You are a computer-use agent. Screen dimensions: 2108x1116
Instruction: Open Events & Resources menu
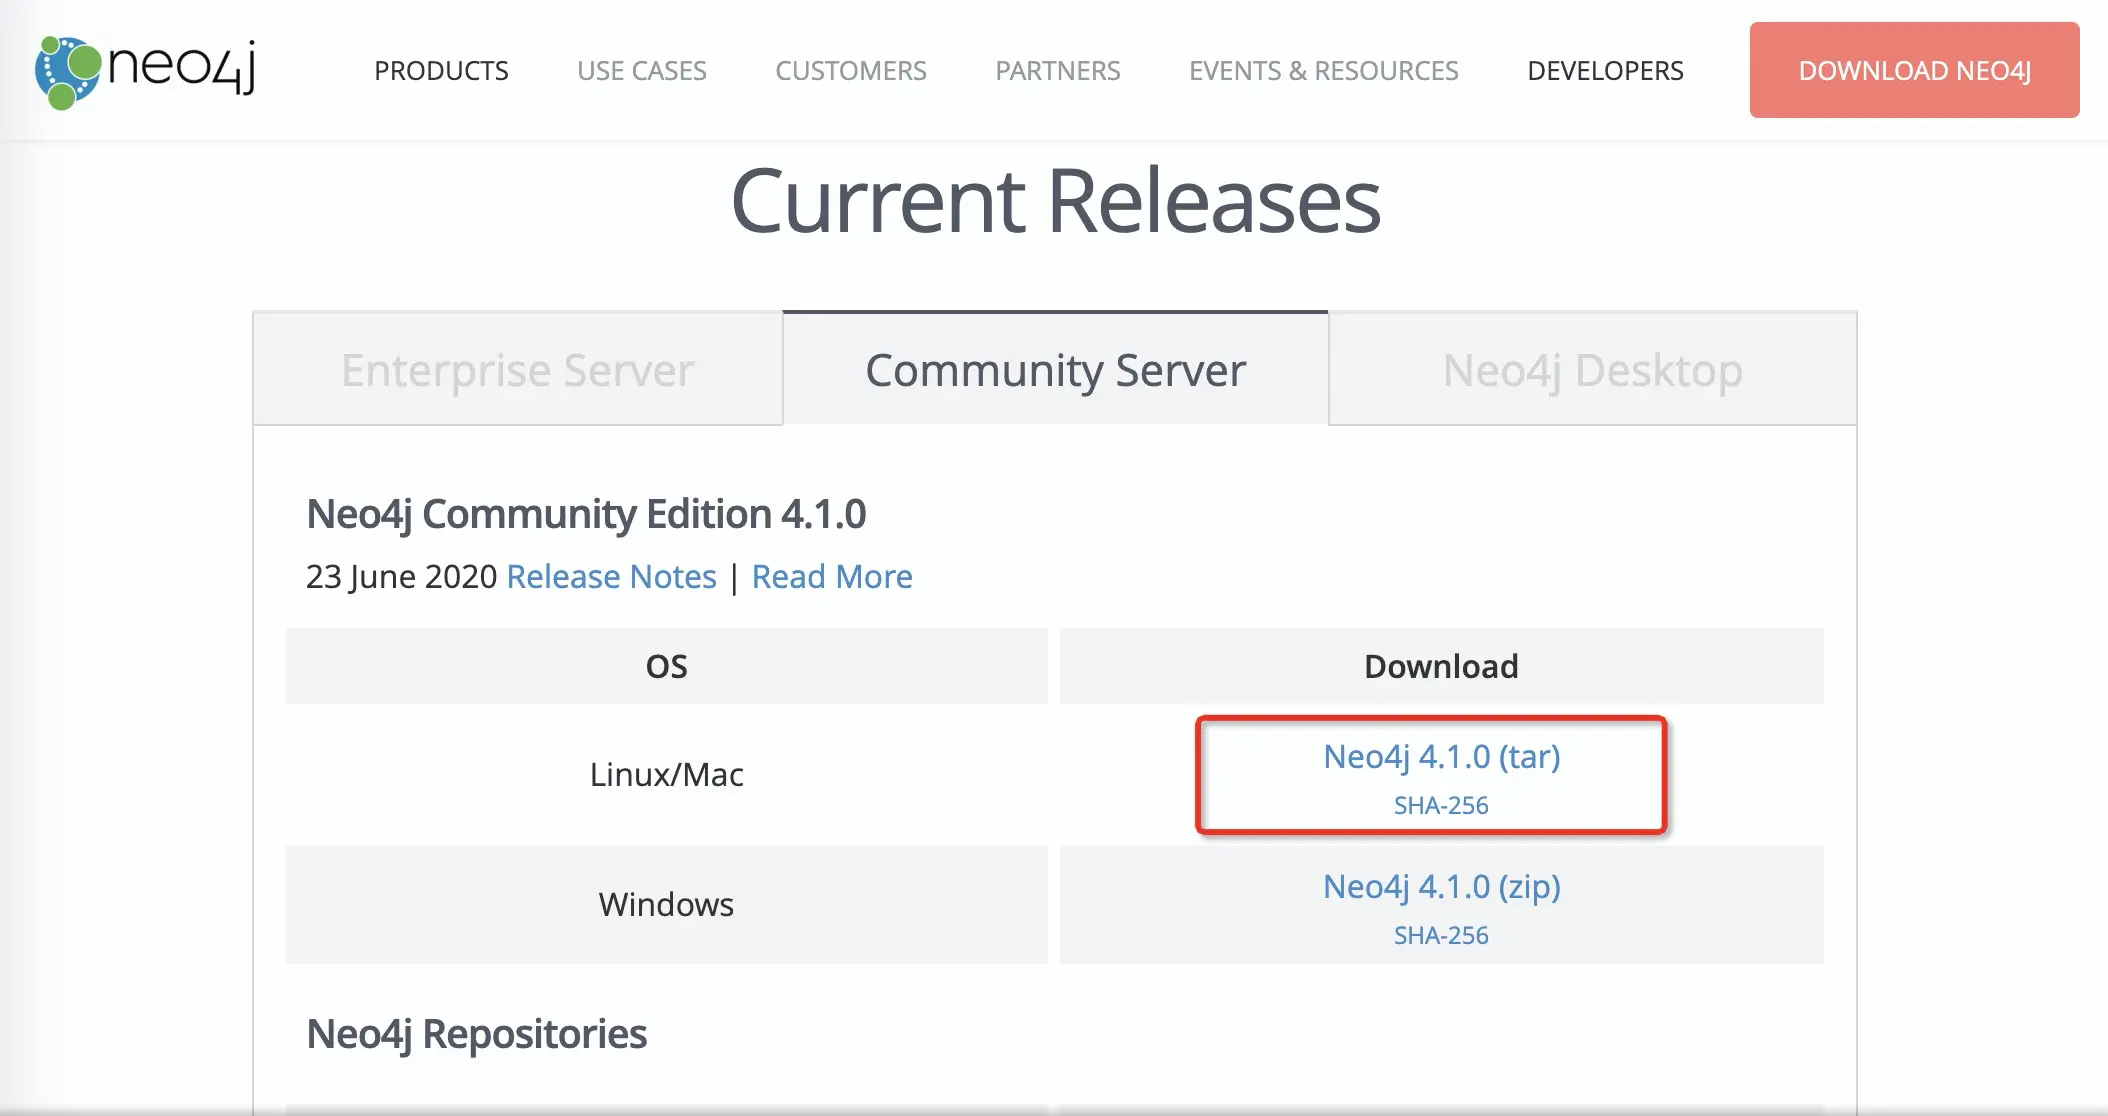click(x=1323, y=71)
